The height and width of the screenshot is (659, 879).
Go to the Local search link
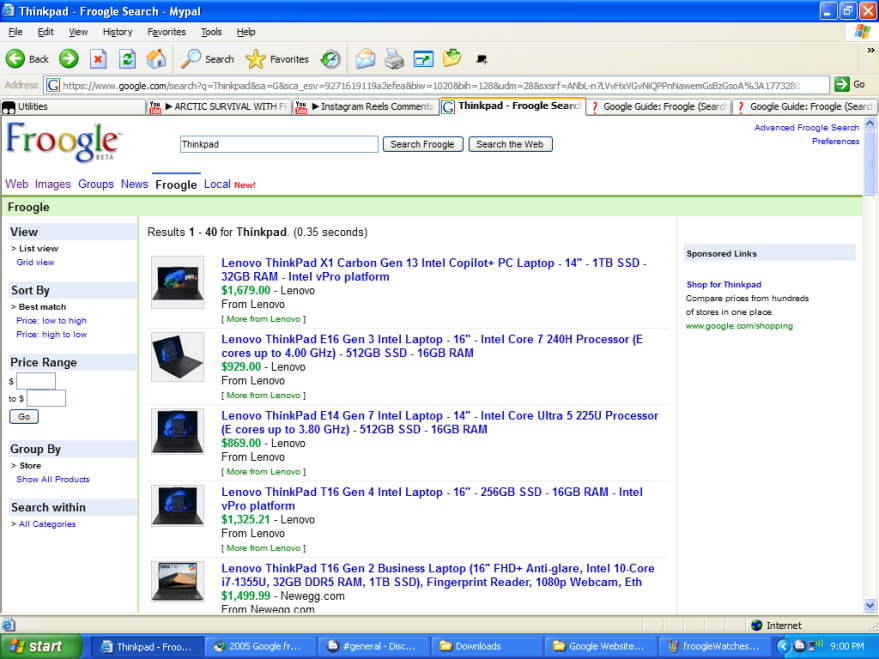point(217,184)
